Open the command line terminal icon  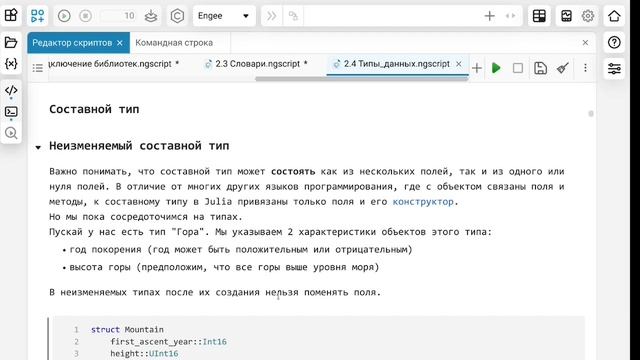[x=11, y=112]
